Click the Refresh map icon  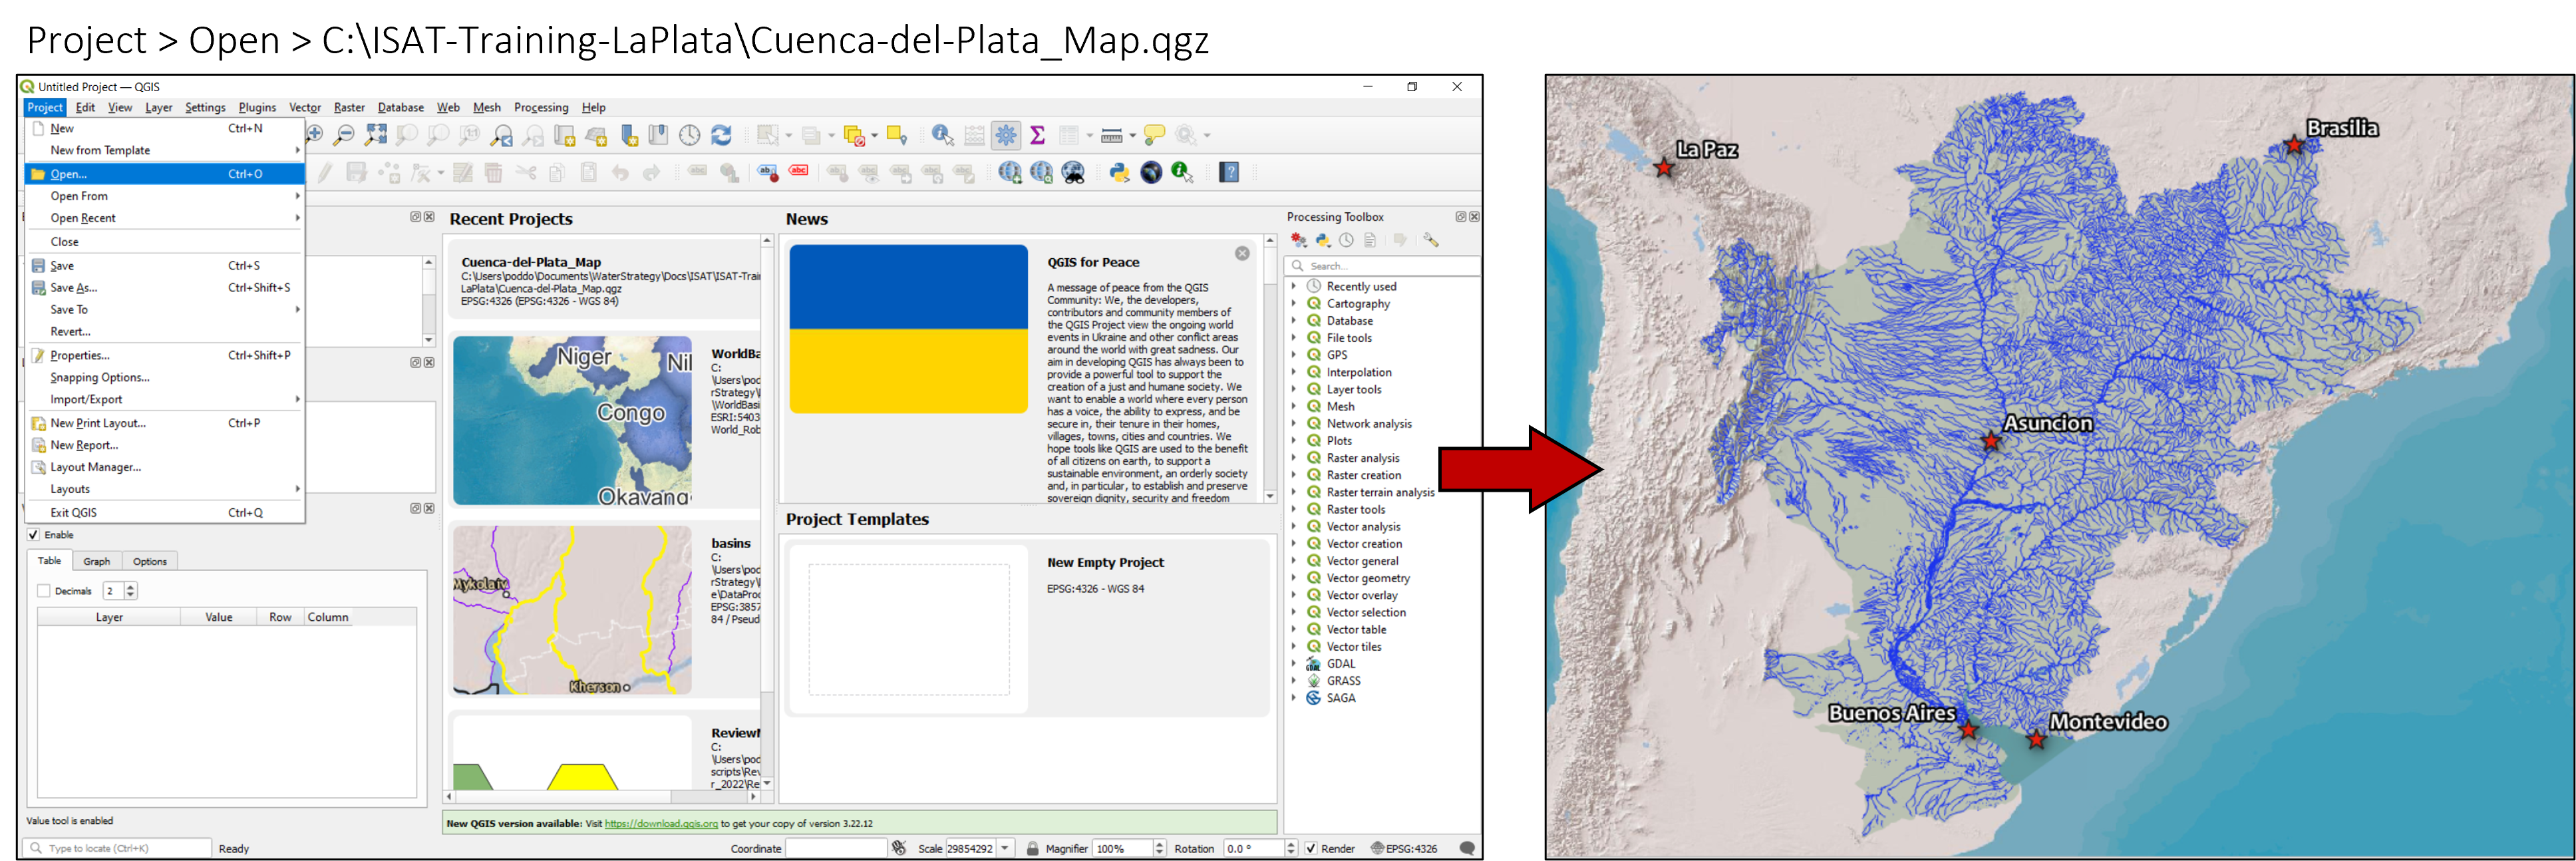tap(721, 135)
